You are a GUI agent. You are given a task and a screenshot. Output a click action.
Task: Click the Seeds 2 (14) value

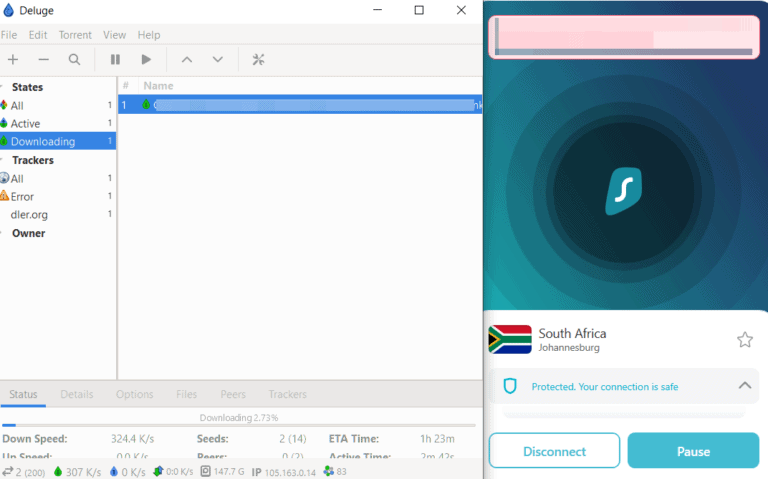(x=292, y=439)
